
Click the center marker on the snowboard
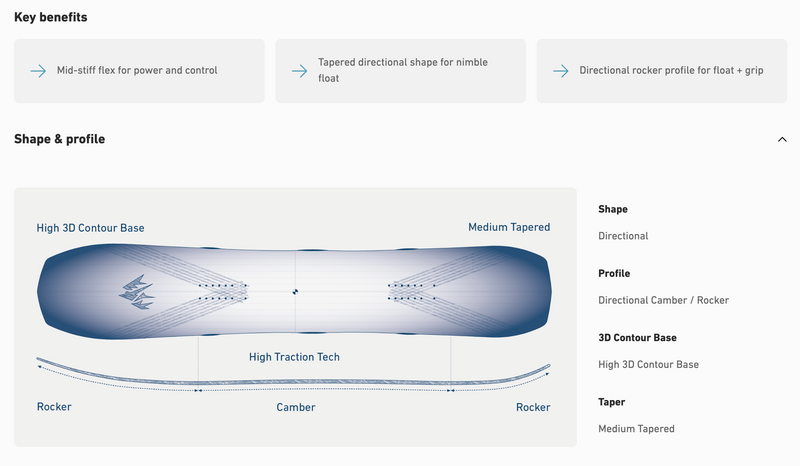295,292
